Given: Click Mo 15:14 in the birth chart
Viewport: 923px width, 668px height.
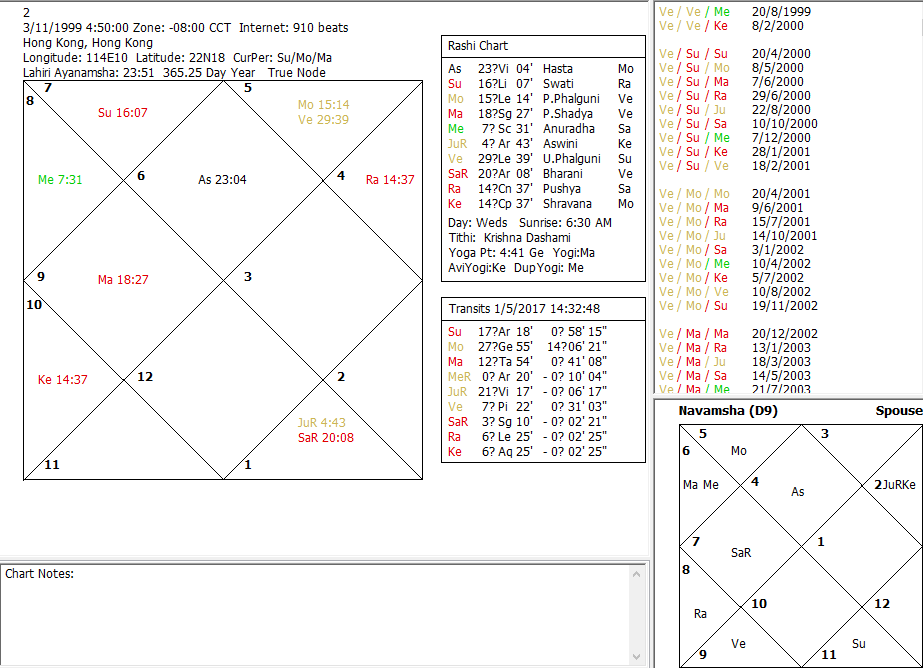Looking at the screenshot, I should tap(323, 105).
